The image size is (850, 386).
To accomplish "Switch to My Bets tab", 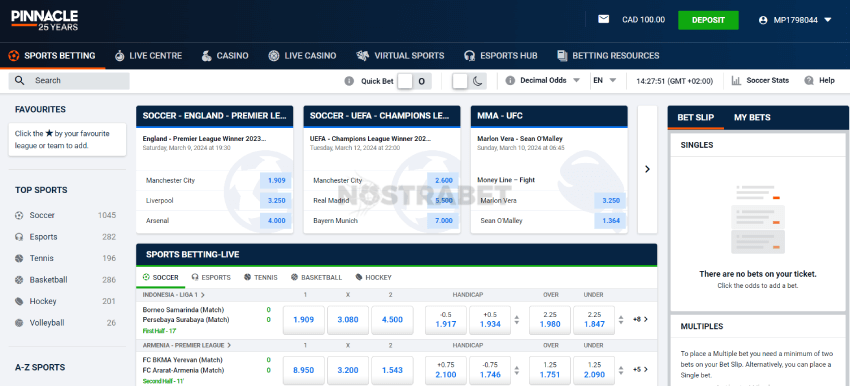I will point(752,117).
